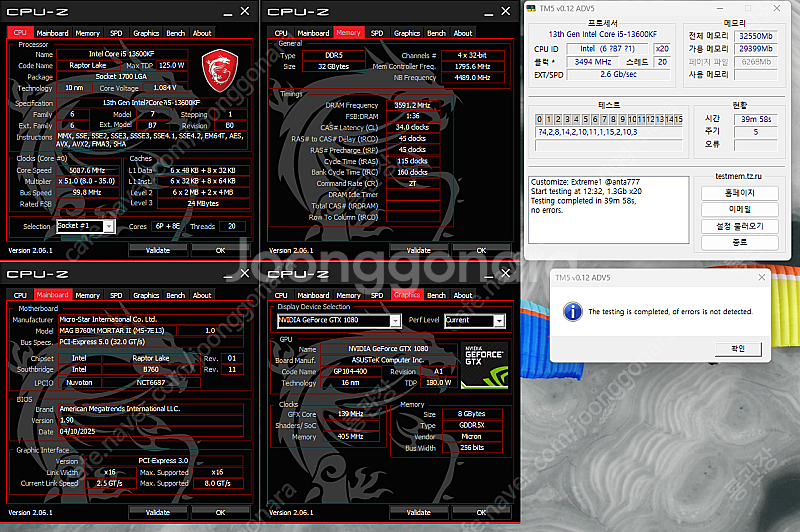The image size is (800, 532).
Task: Click the Intel Core i5 13600KF name field
Action: tap(121, 54)
